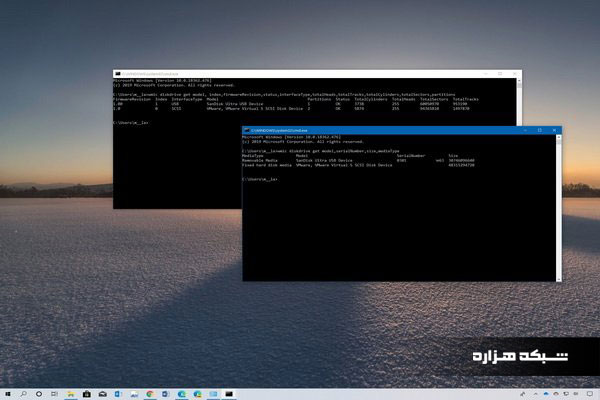The height and width of the screenshot is (400, 600).
Task: Select the Command Prompt taskbar icon
Action: (229, 394)
